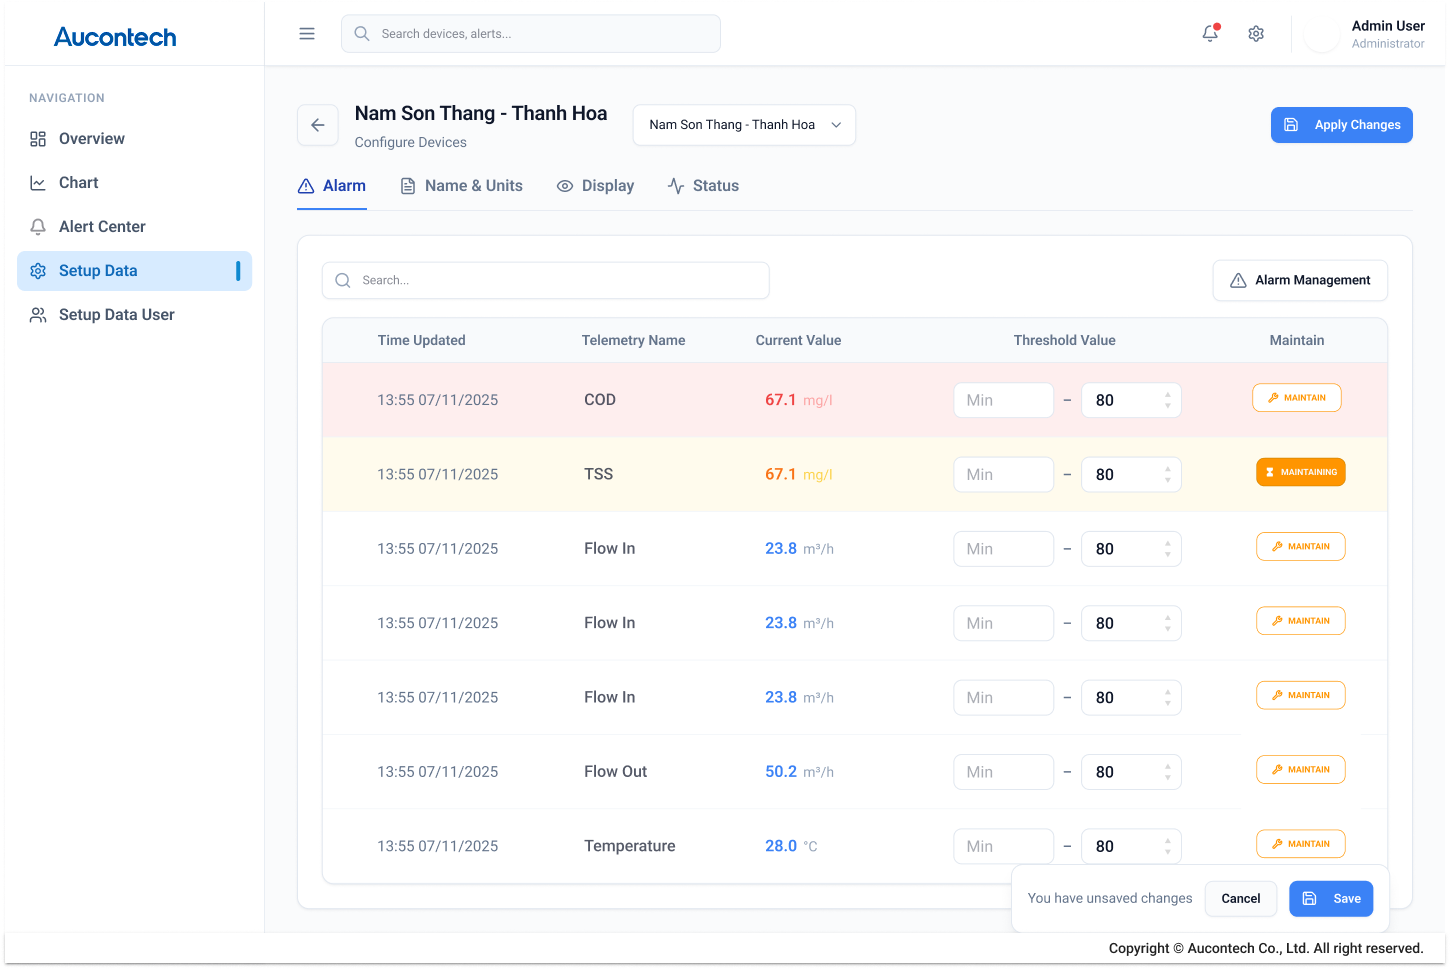The height and width of the screenshot is (969, 1450).
Task: Click the Apply Changes button
Action: coord(1341,125)
